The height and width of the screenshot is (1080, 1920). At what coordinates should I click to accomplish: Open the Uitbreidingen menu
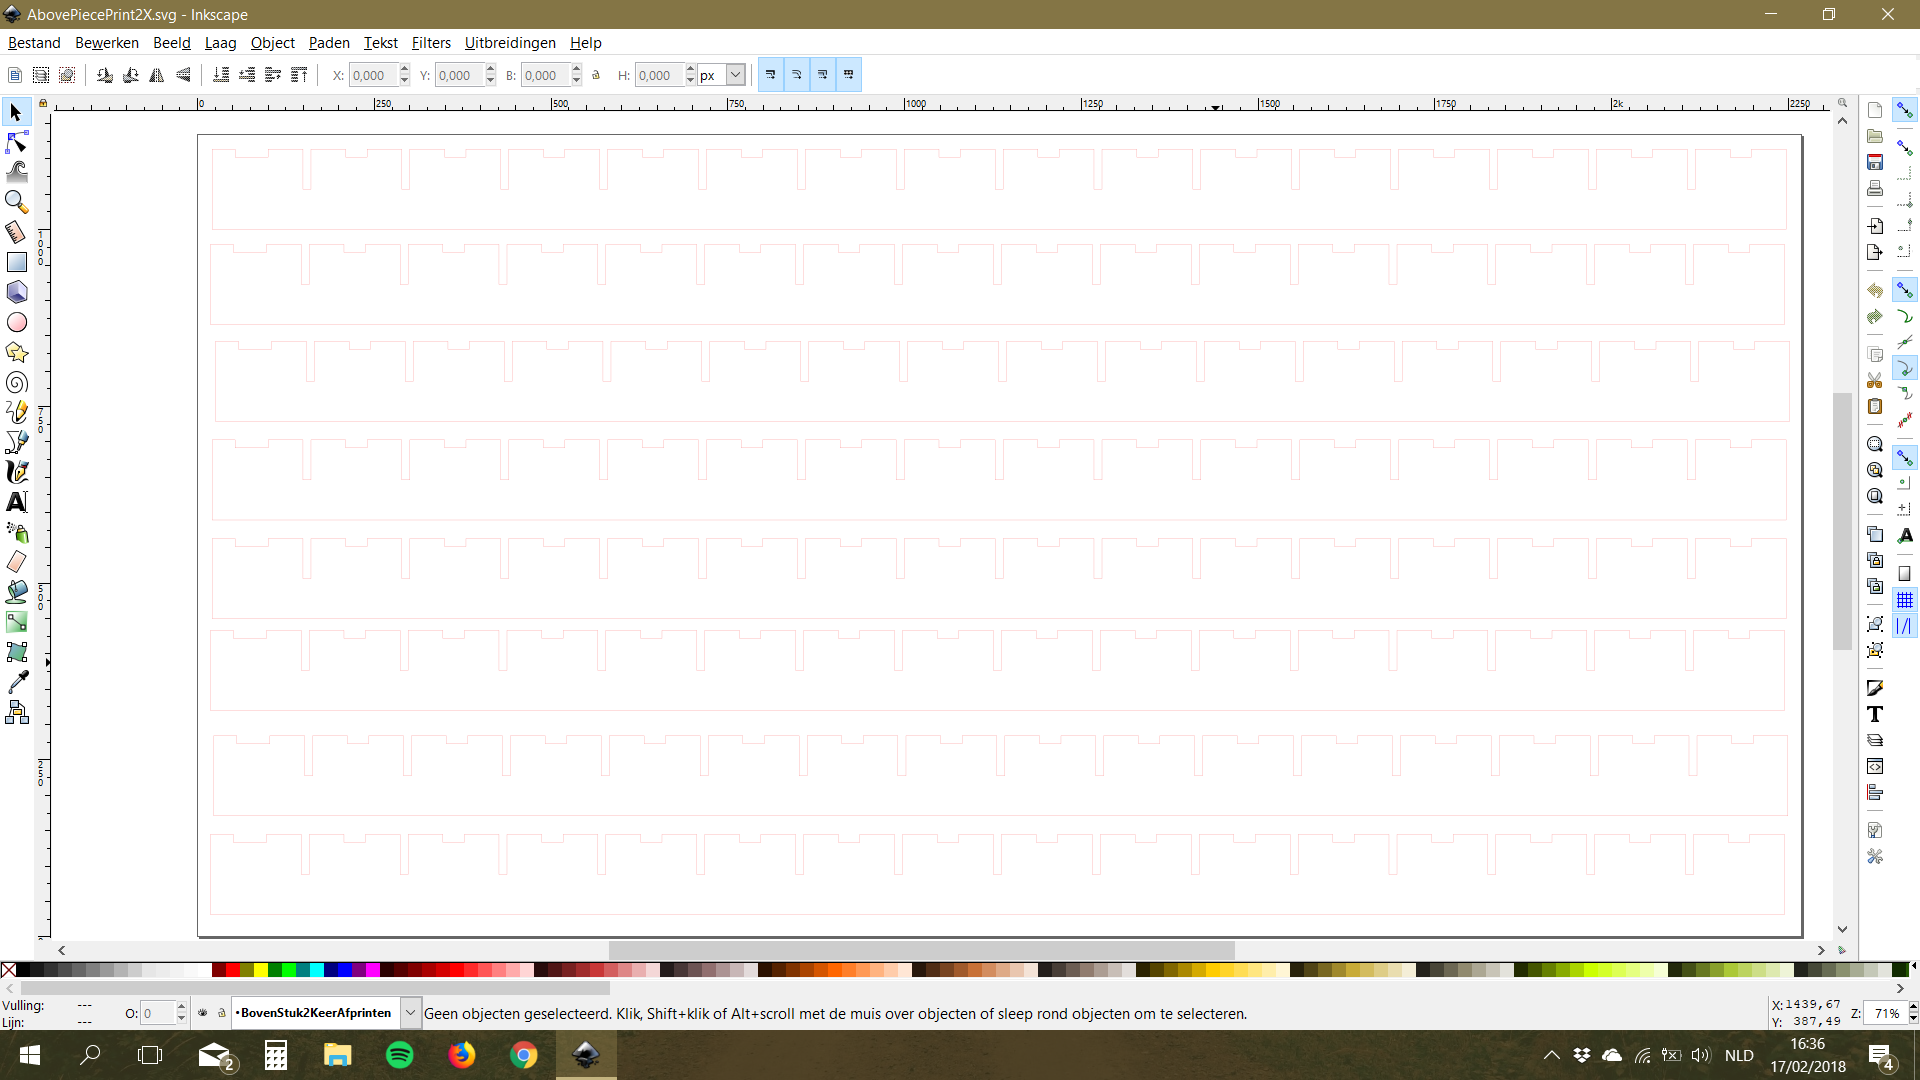pos(509,43)
